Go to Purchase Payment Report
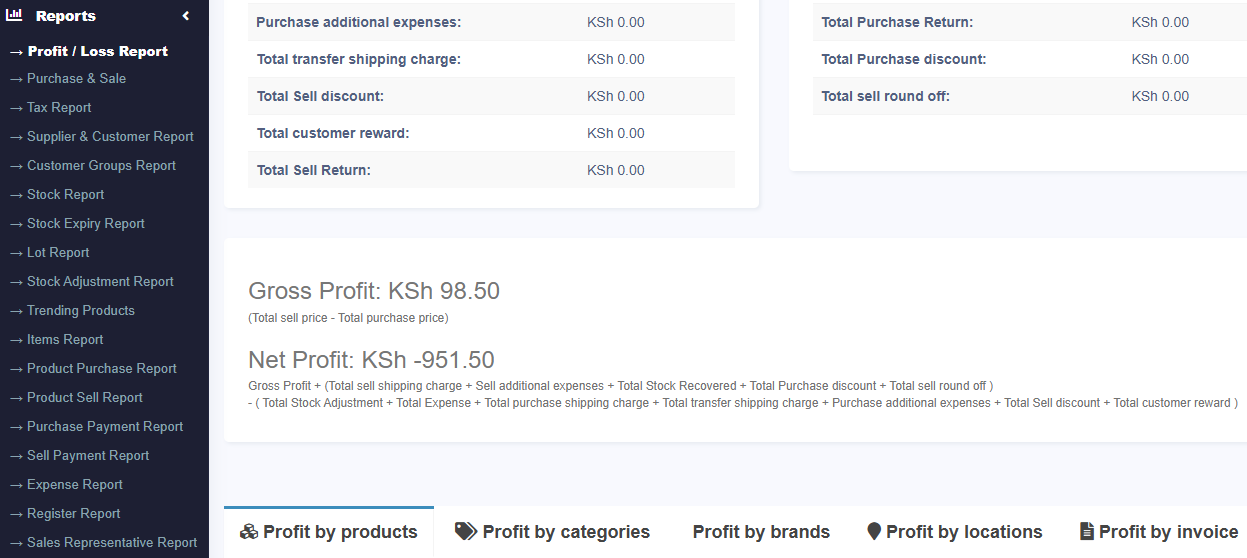Image resolution: width=1247 pixels, height=558 pixels. pos(96,426)
